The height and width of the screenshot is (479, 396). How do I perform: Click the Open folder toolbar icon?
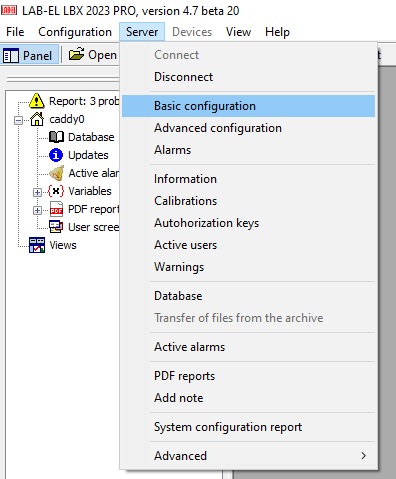(x=76, y=54)
